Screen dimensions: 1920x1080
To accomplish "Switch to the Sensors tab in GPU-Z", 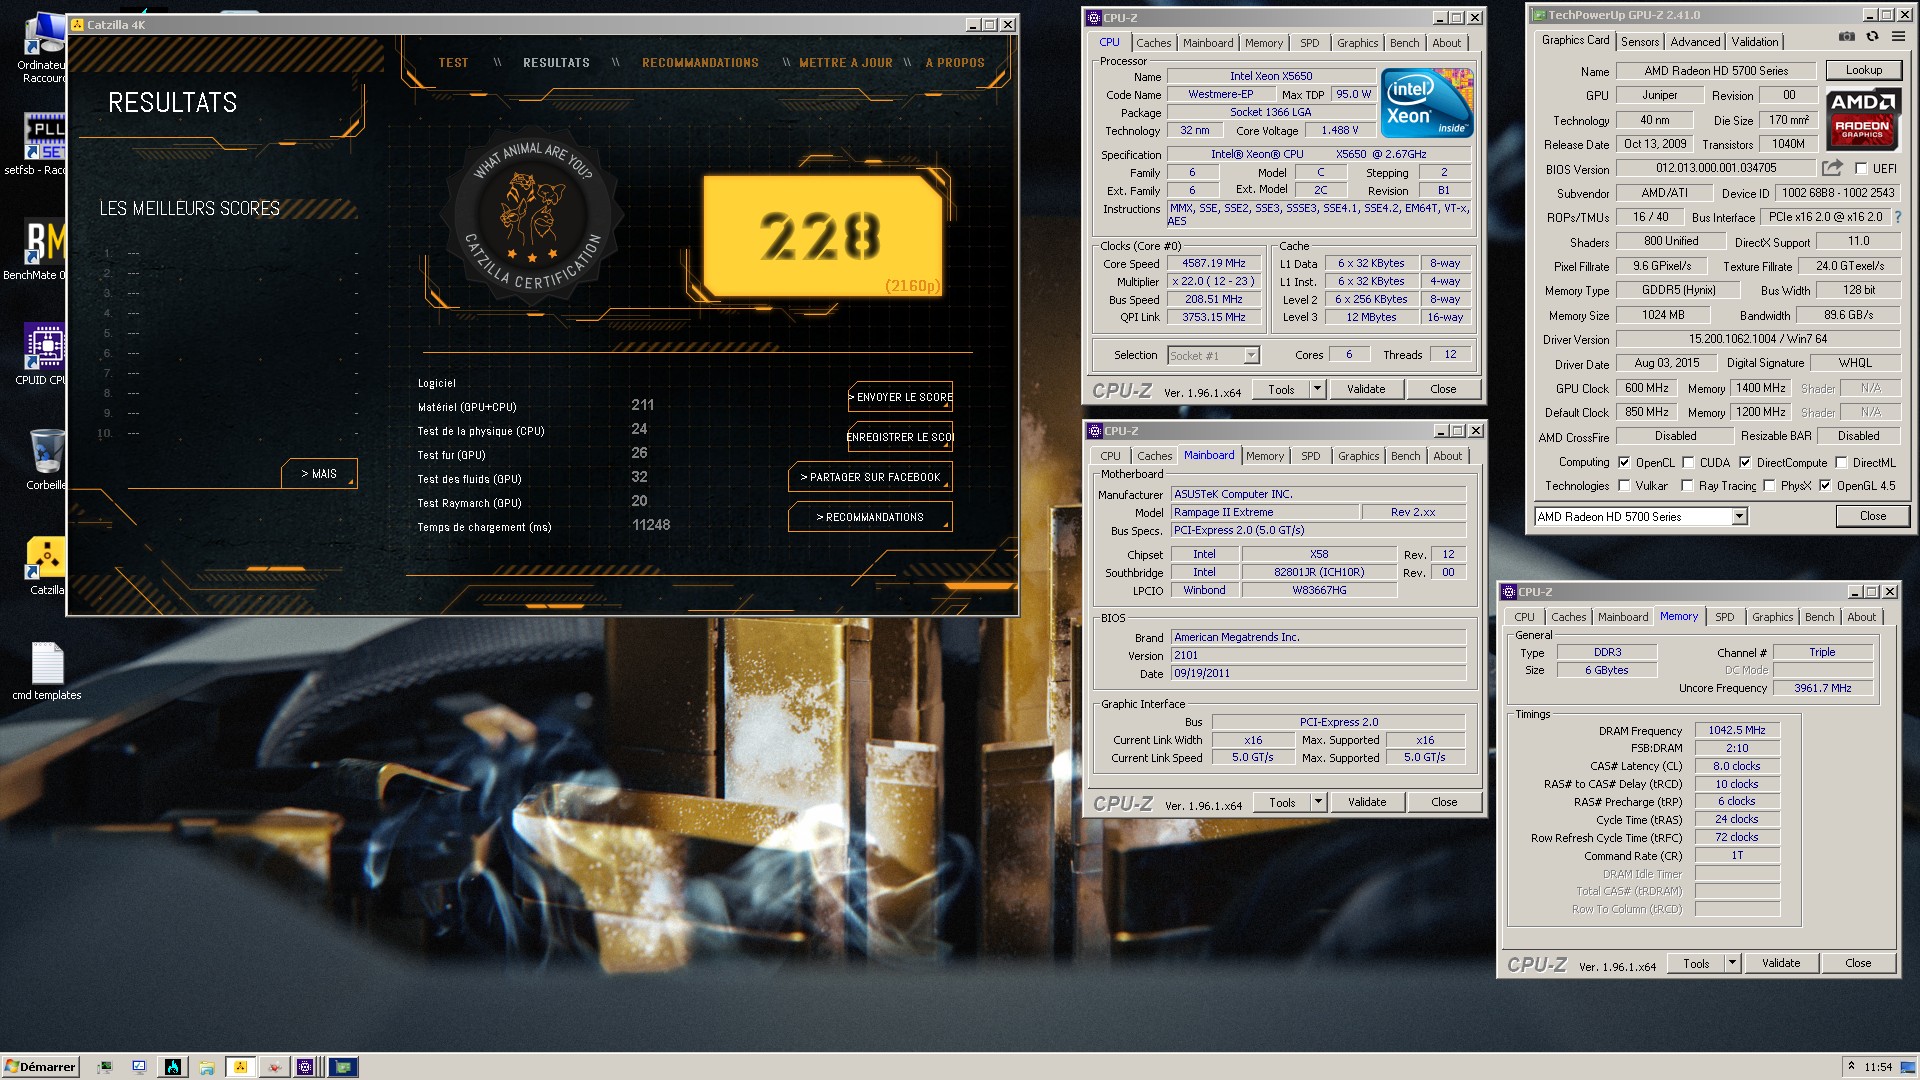I will pyautogui.click(x=1640, y=41).
